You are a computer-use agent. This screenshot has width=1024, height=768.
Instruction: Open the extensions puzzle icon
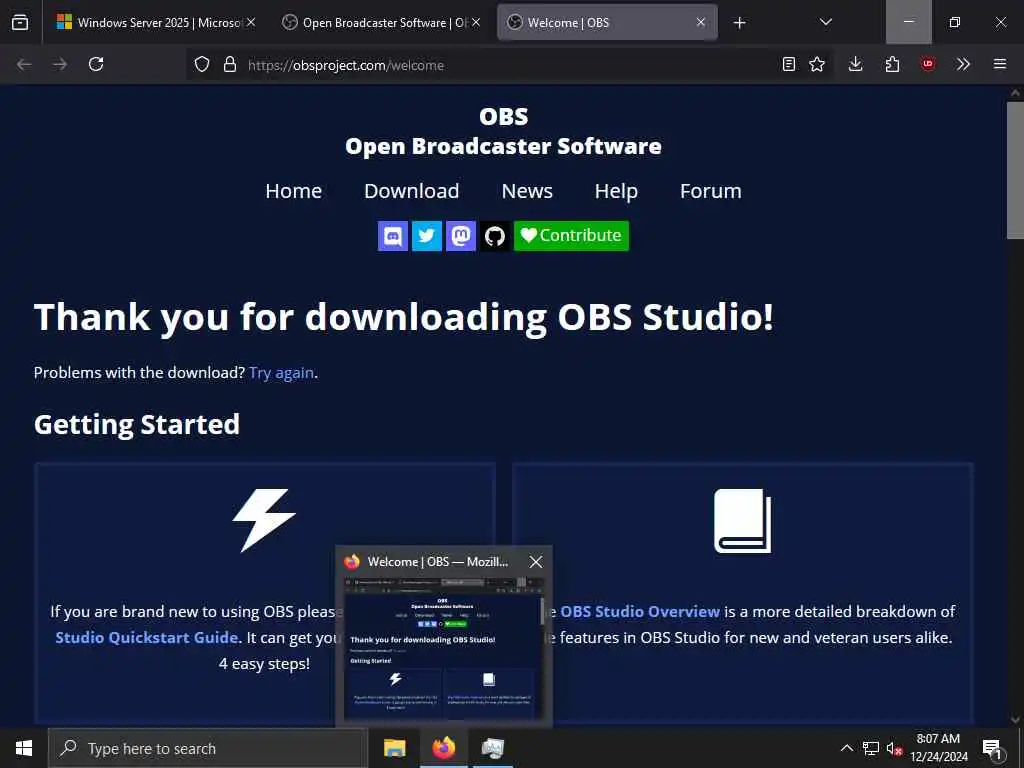coord(892,64)
